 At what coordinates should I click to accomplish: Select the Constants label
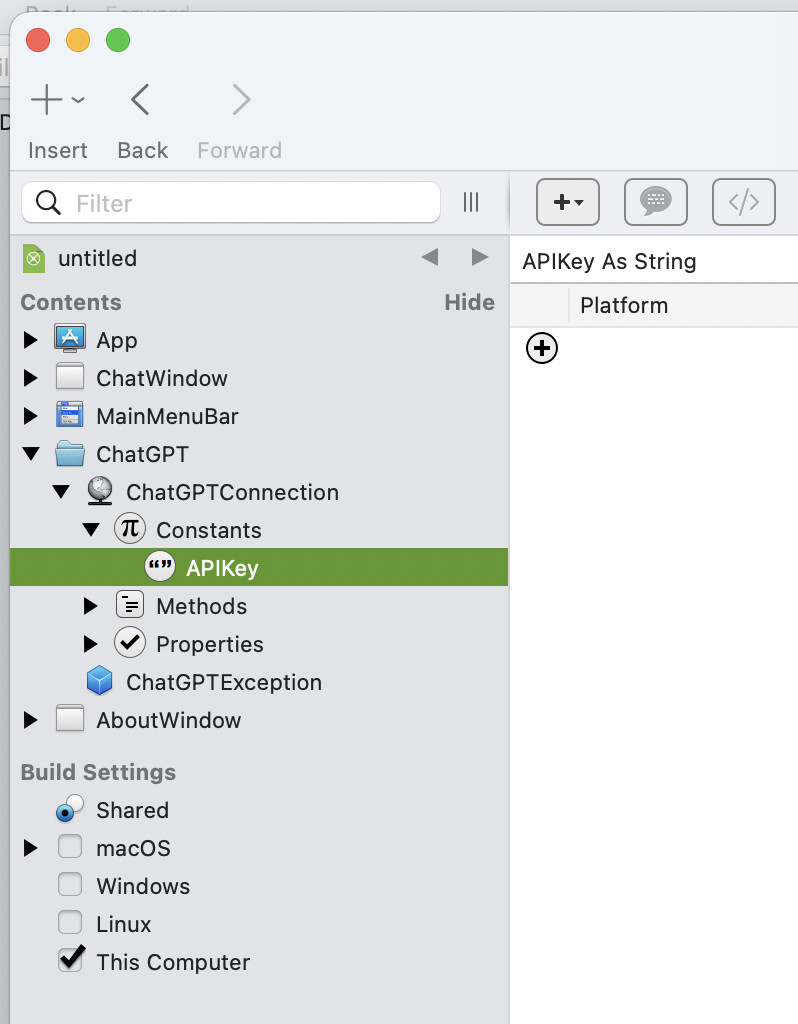209,530
